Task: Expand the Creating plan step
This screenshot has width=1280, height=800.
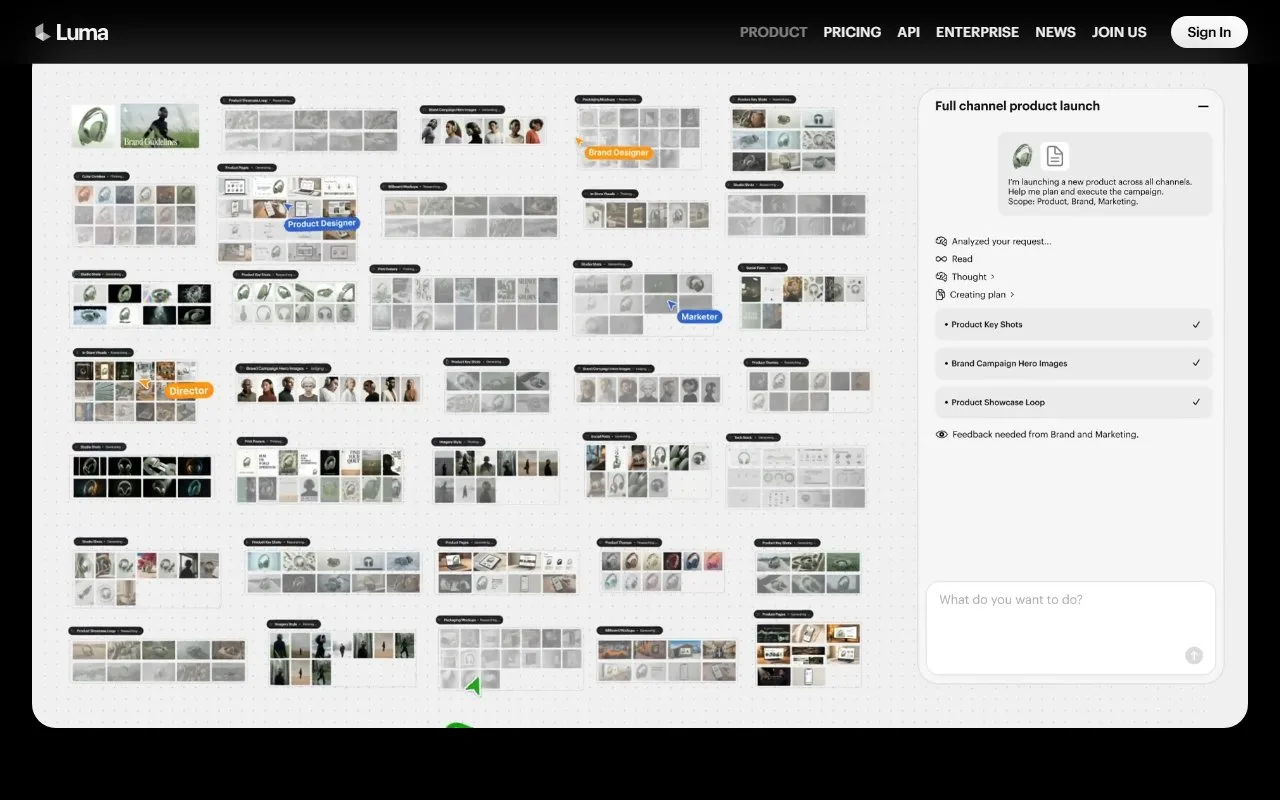Action: 982,295
